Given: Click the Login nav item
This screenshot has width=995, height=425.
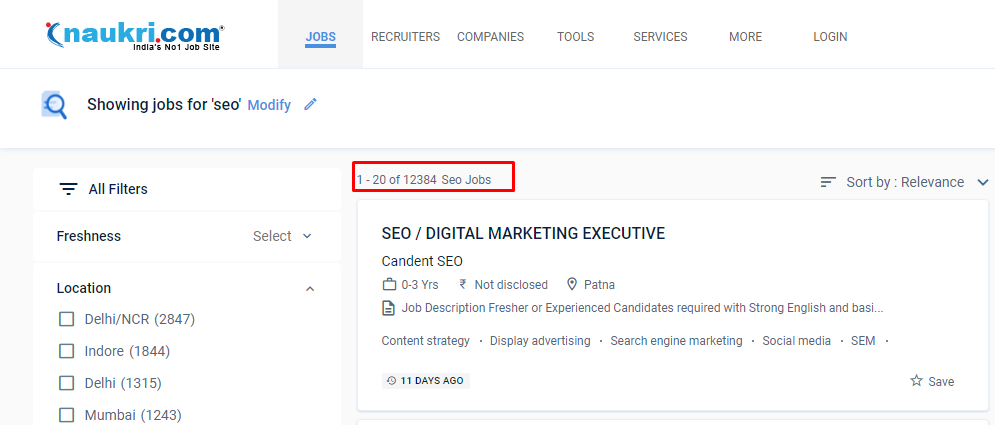Looking at the screenshot, I should [830, 37].
